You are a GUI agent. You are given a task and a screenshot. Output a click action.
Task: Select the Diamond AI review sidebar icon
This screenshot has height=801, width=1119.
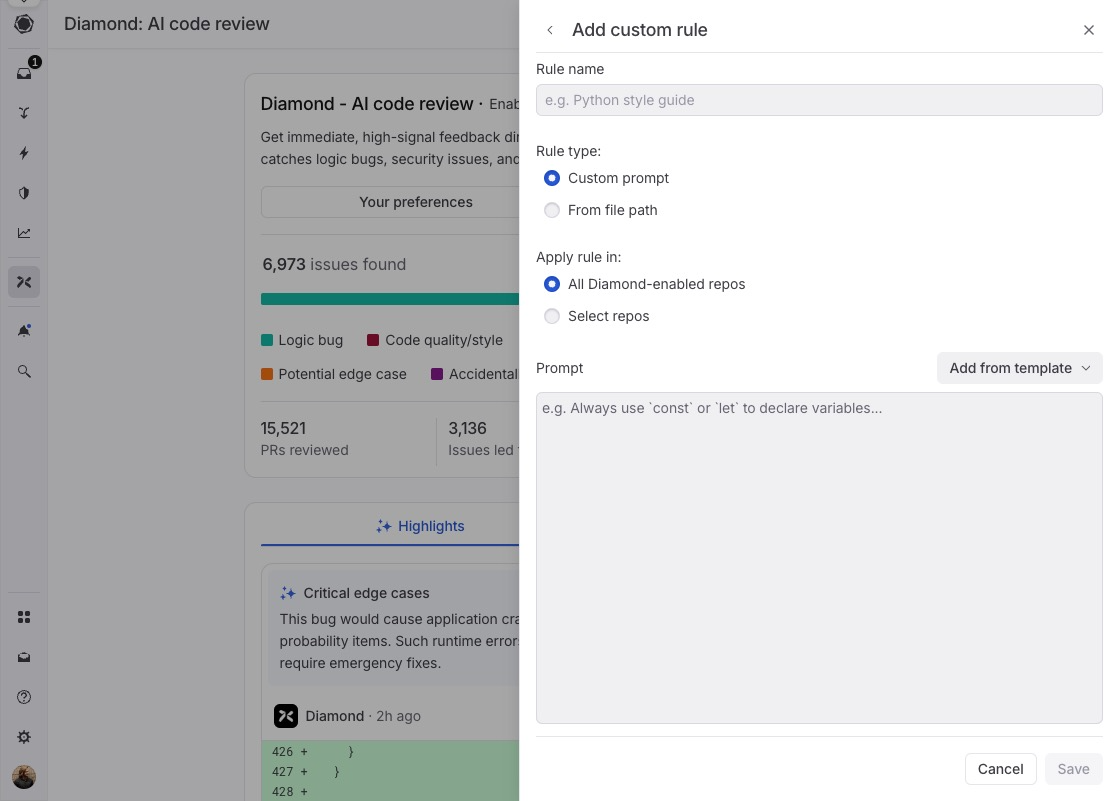pyautogui.click(x=24, y=282)
